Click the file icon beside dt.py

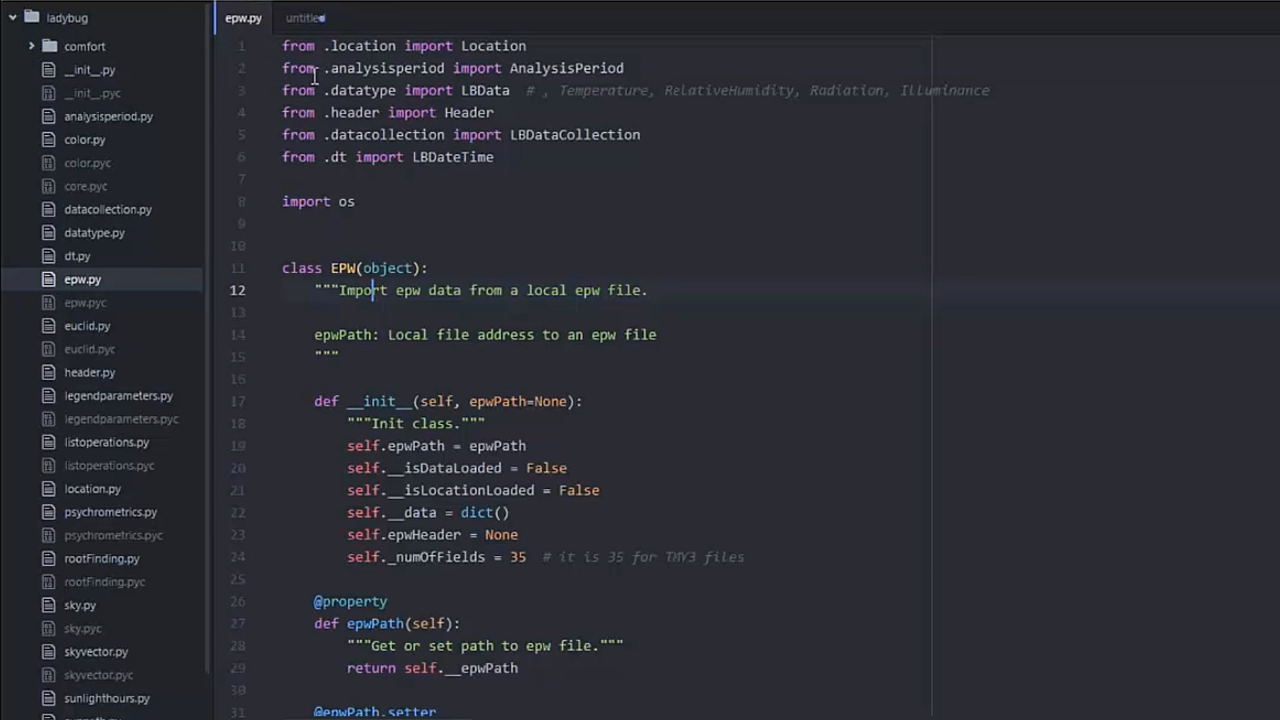(x=49, y=256)
